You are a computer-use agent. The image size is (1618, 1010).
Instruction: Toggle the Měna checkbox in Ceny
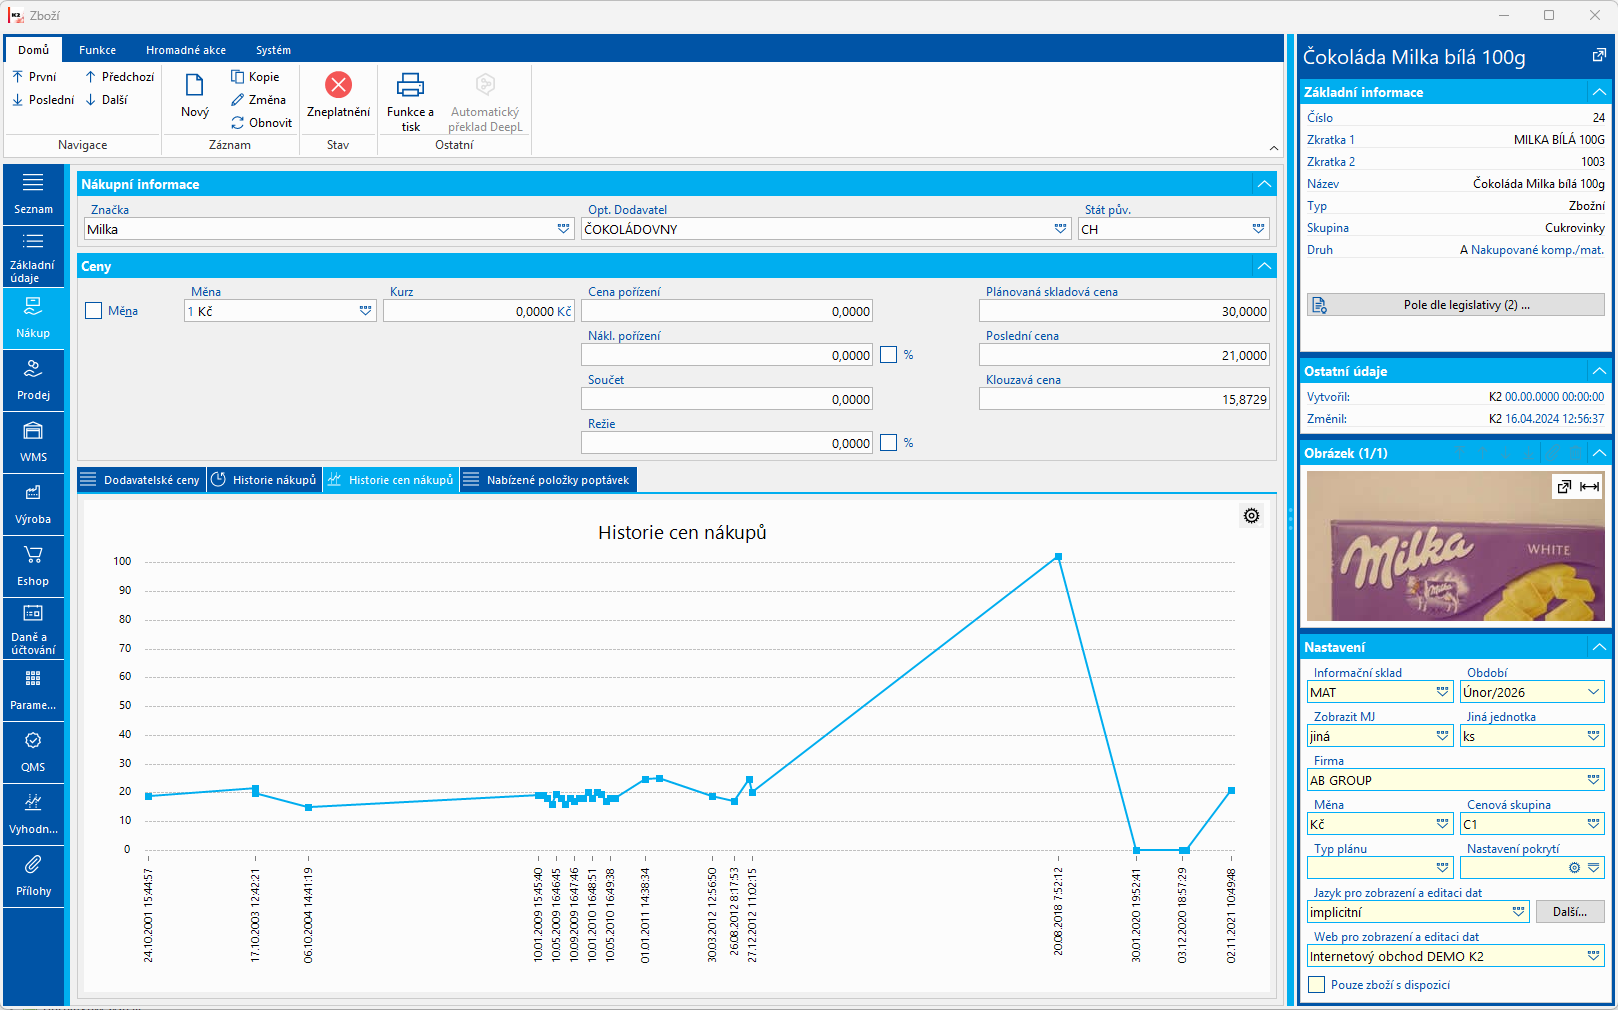[94, 311]
